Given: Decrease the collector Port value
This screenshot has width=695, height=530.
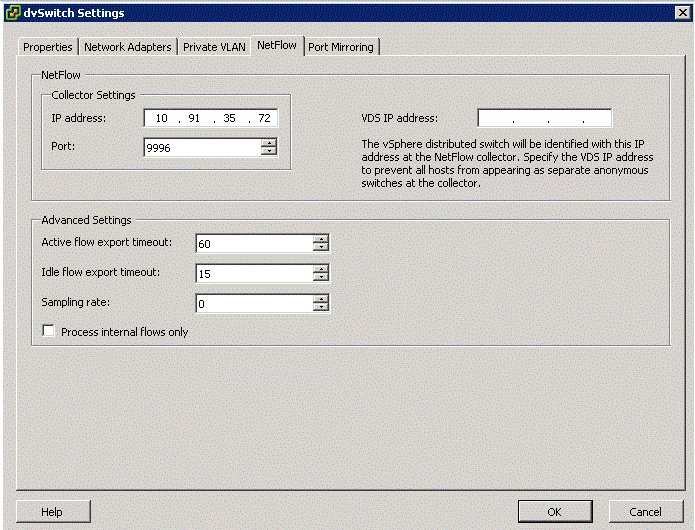Looking at the screenshot, I should [269, 151].
